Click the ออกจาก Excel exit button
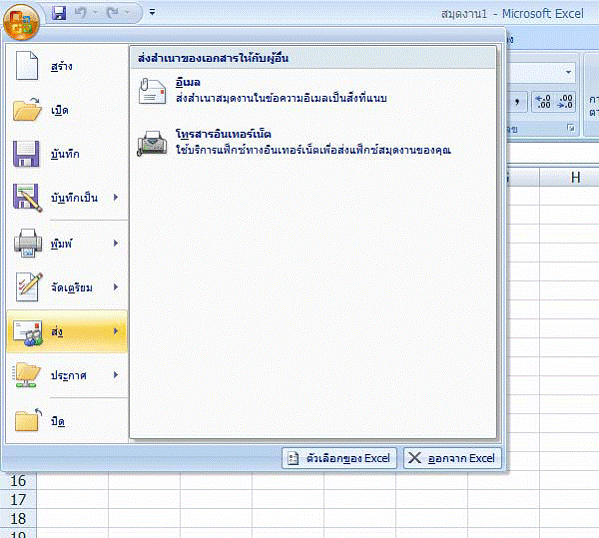 click(452, 458)
